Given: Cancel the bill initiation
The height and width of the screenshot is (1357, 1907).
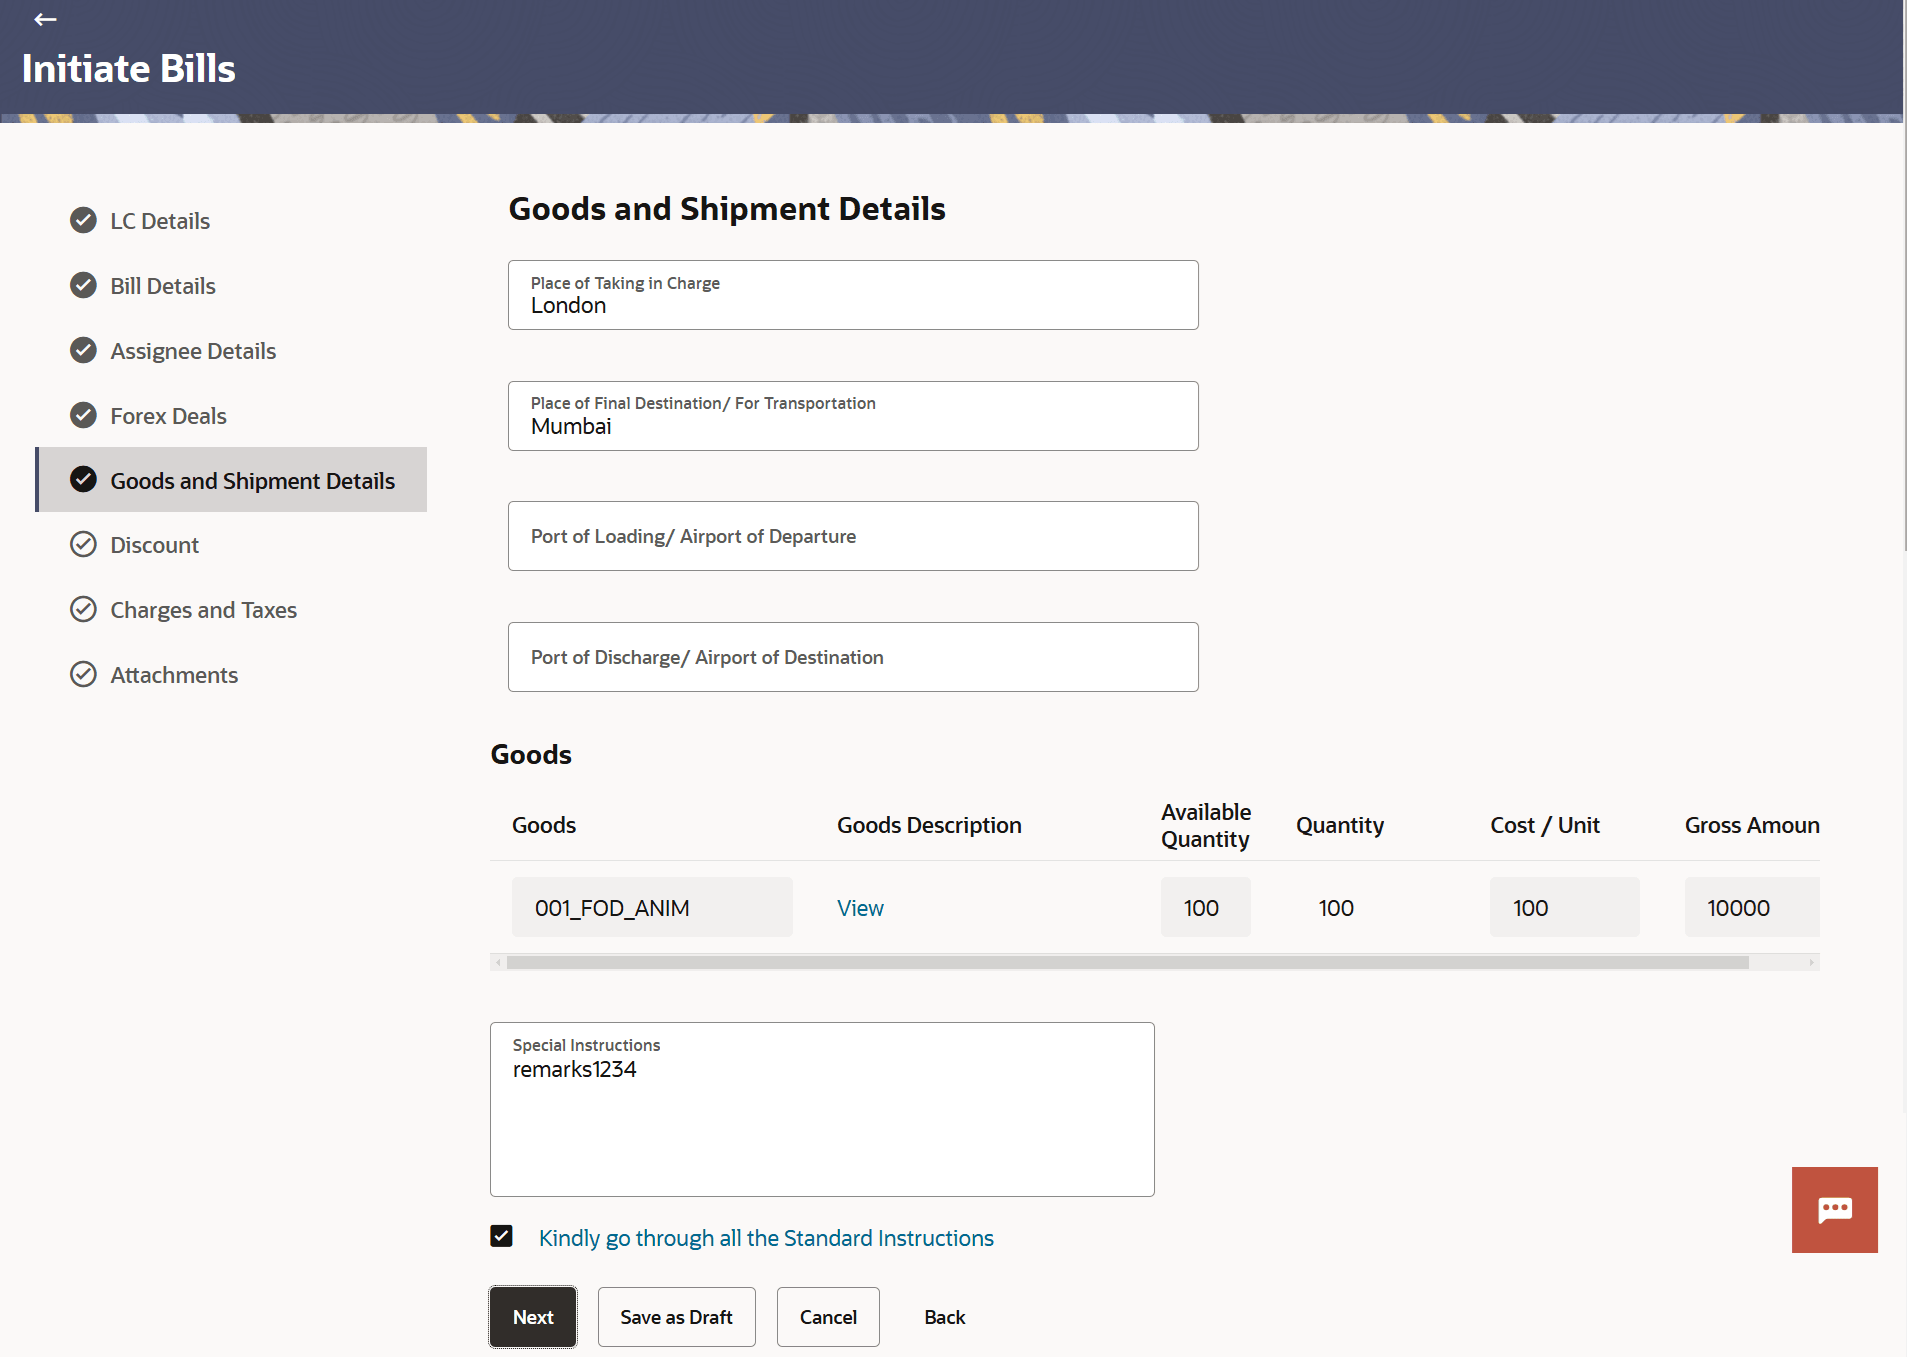Looking at the screenshot, I should (x=828, y=1317).
